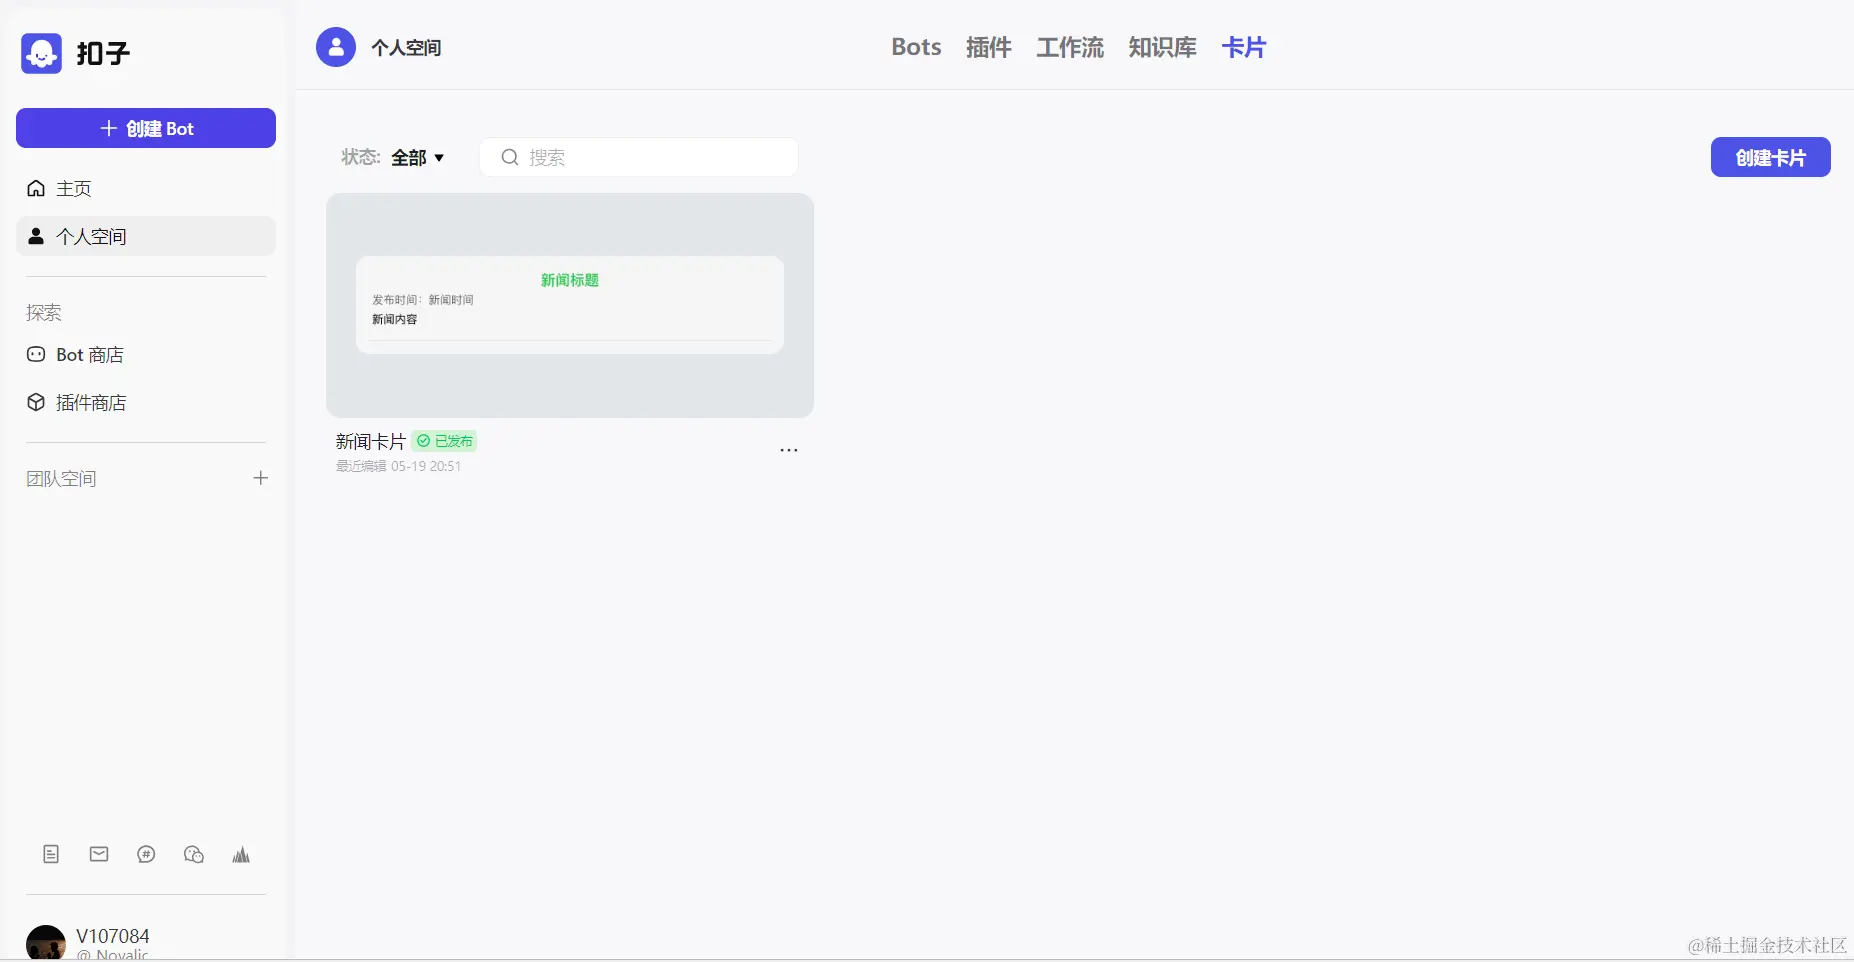
Task: Open Bot 商店
Action: pyautogui.click(x=146, y=355)
